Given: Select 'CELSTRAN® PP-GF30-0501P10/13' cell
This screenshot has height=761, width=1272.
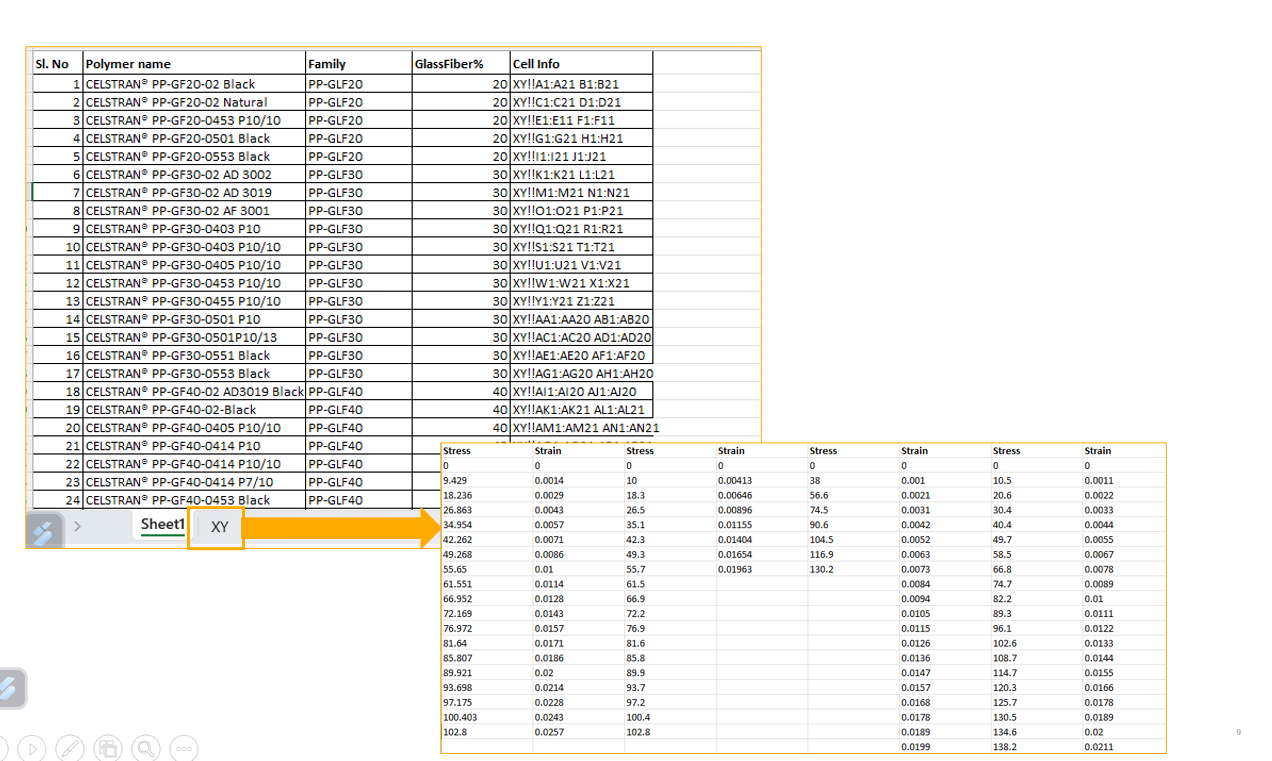Looking at the screenshot, I should pos(194,337).
